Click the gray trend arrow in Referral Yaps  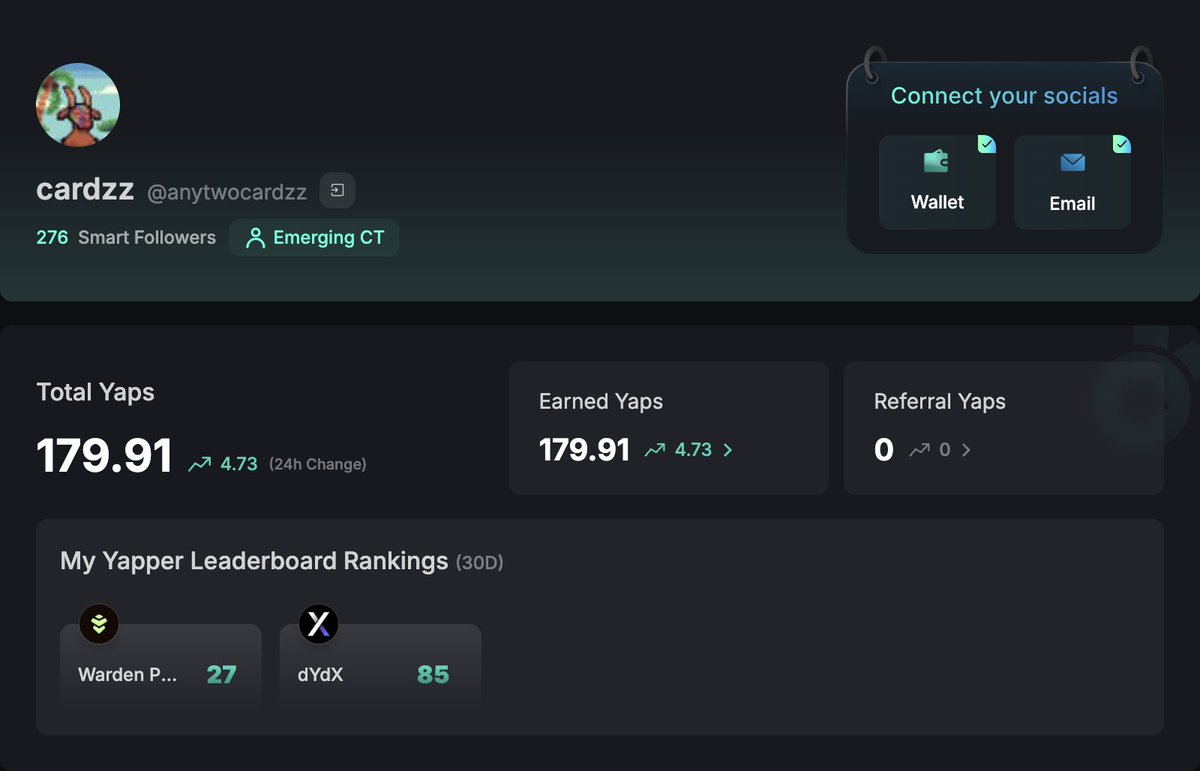click(919, 450)
